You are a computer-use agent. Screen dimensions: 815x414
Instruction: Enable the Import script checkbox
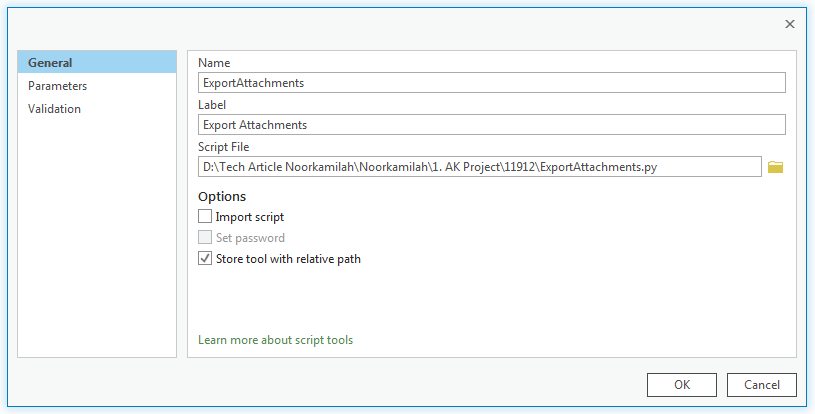point(205,216)
